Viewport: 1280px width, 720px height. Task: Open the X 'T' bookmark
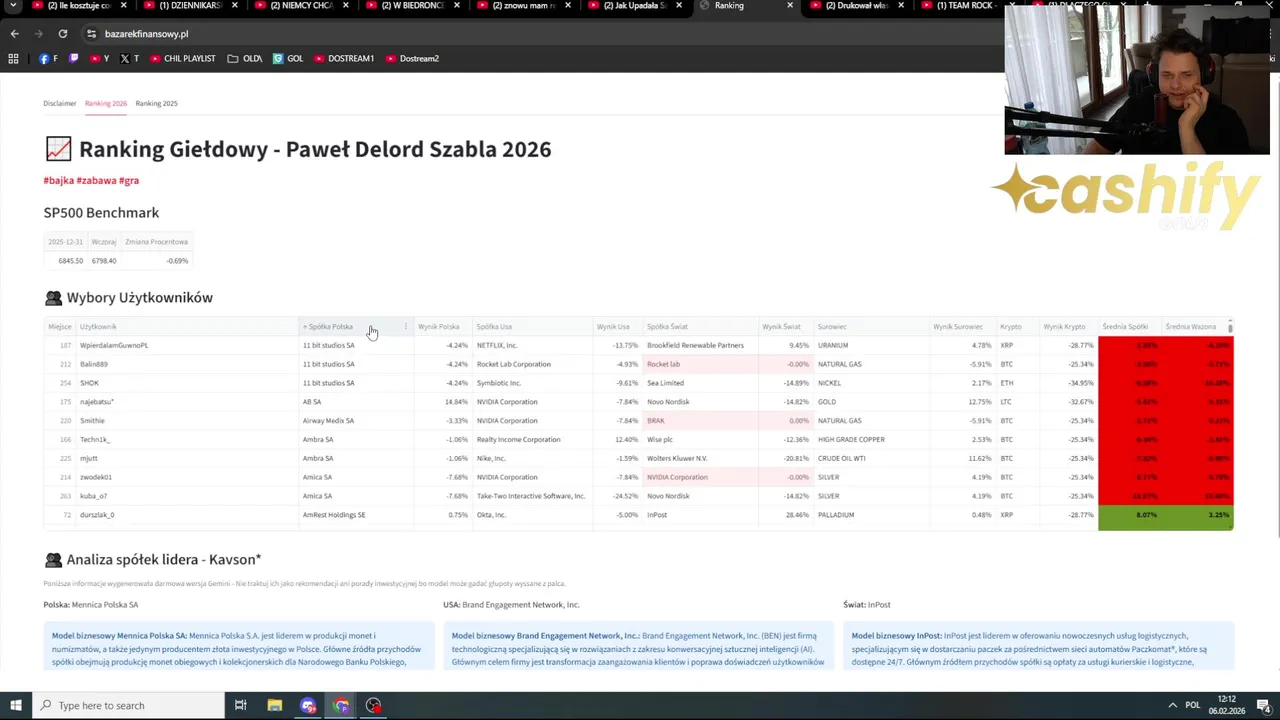pyautogui.click(x=129, y=59)
